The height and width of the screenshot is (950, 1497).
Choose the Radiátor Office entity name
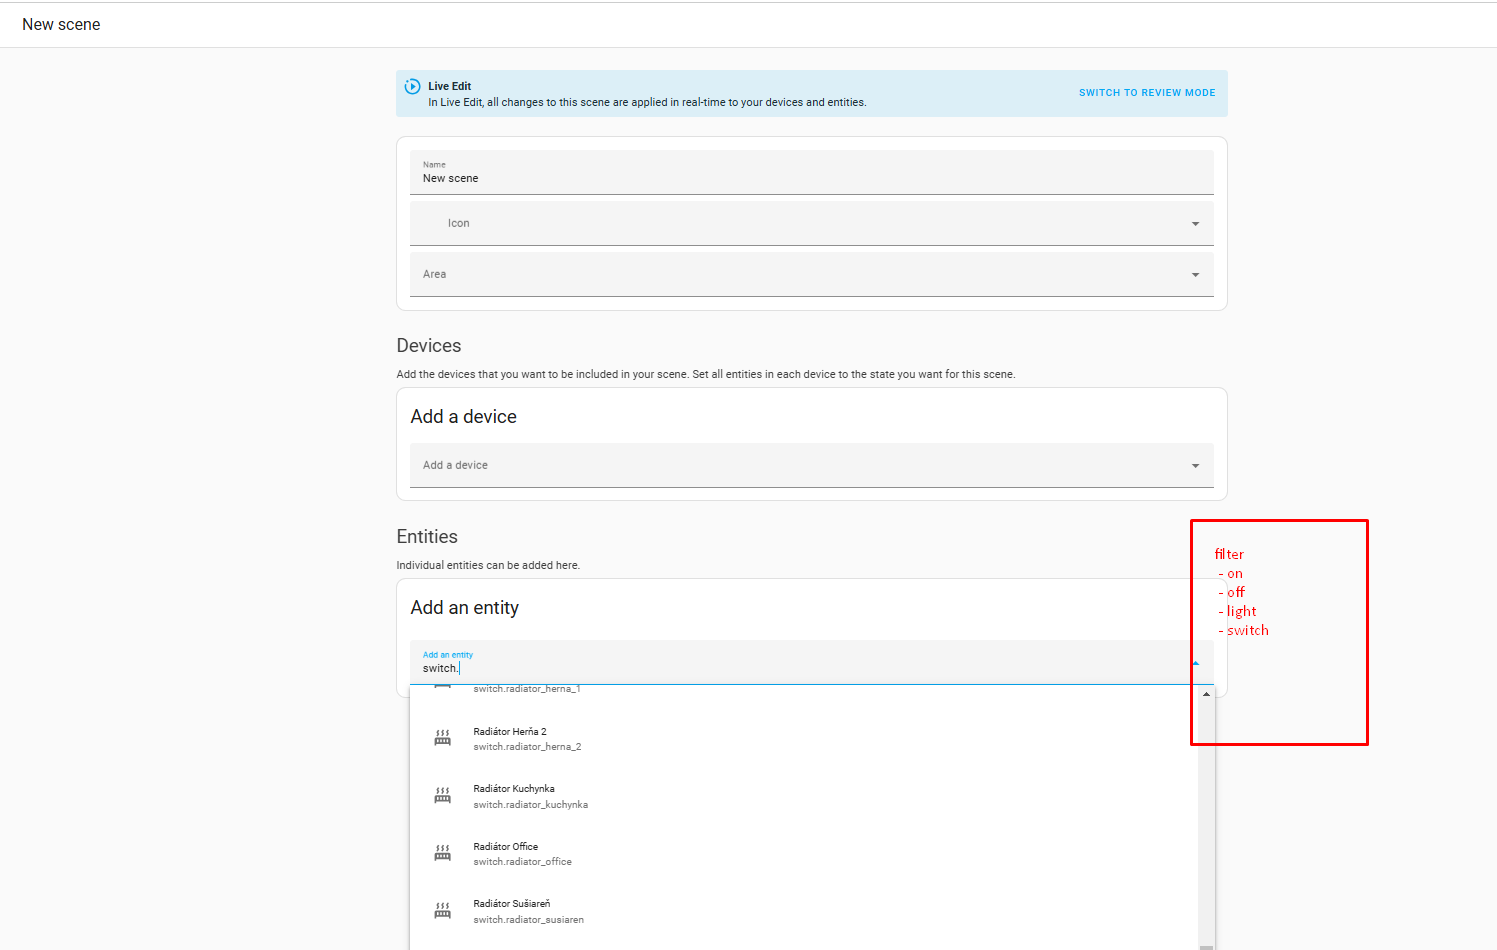pos(506,847)
